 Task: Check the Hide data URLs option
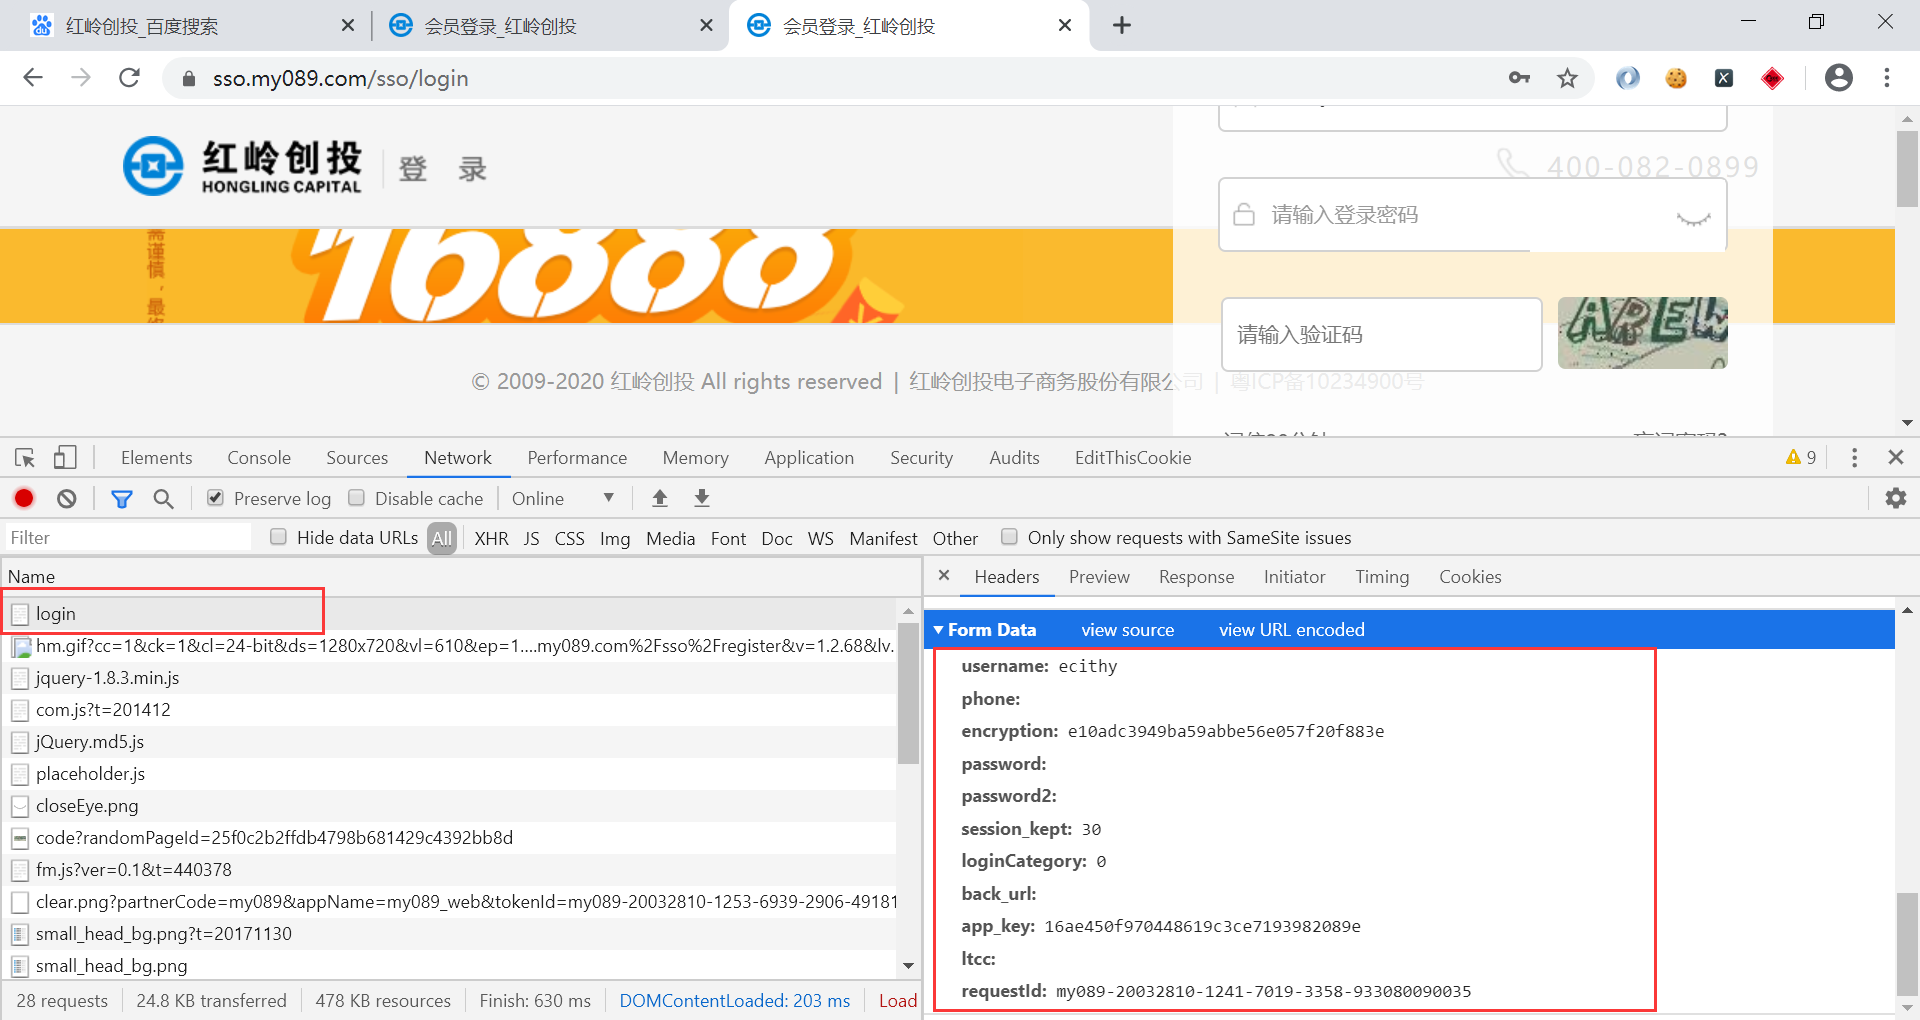tap(278, 537)
